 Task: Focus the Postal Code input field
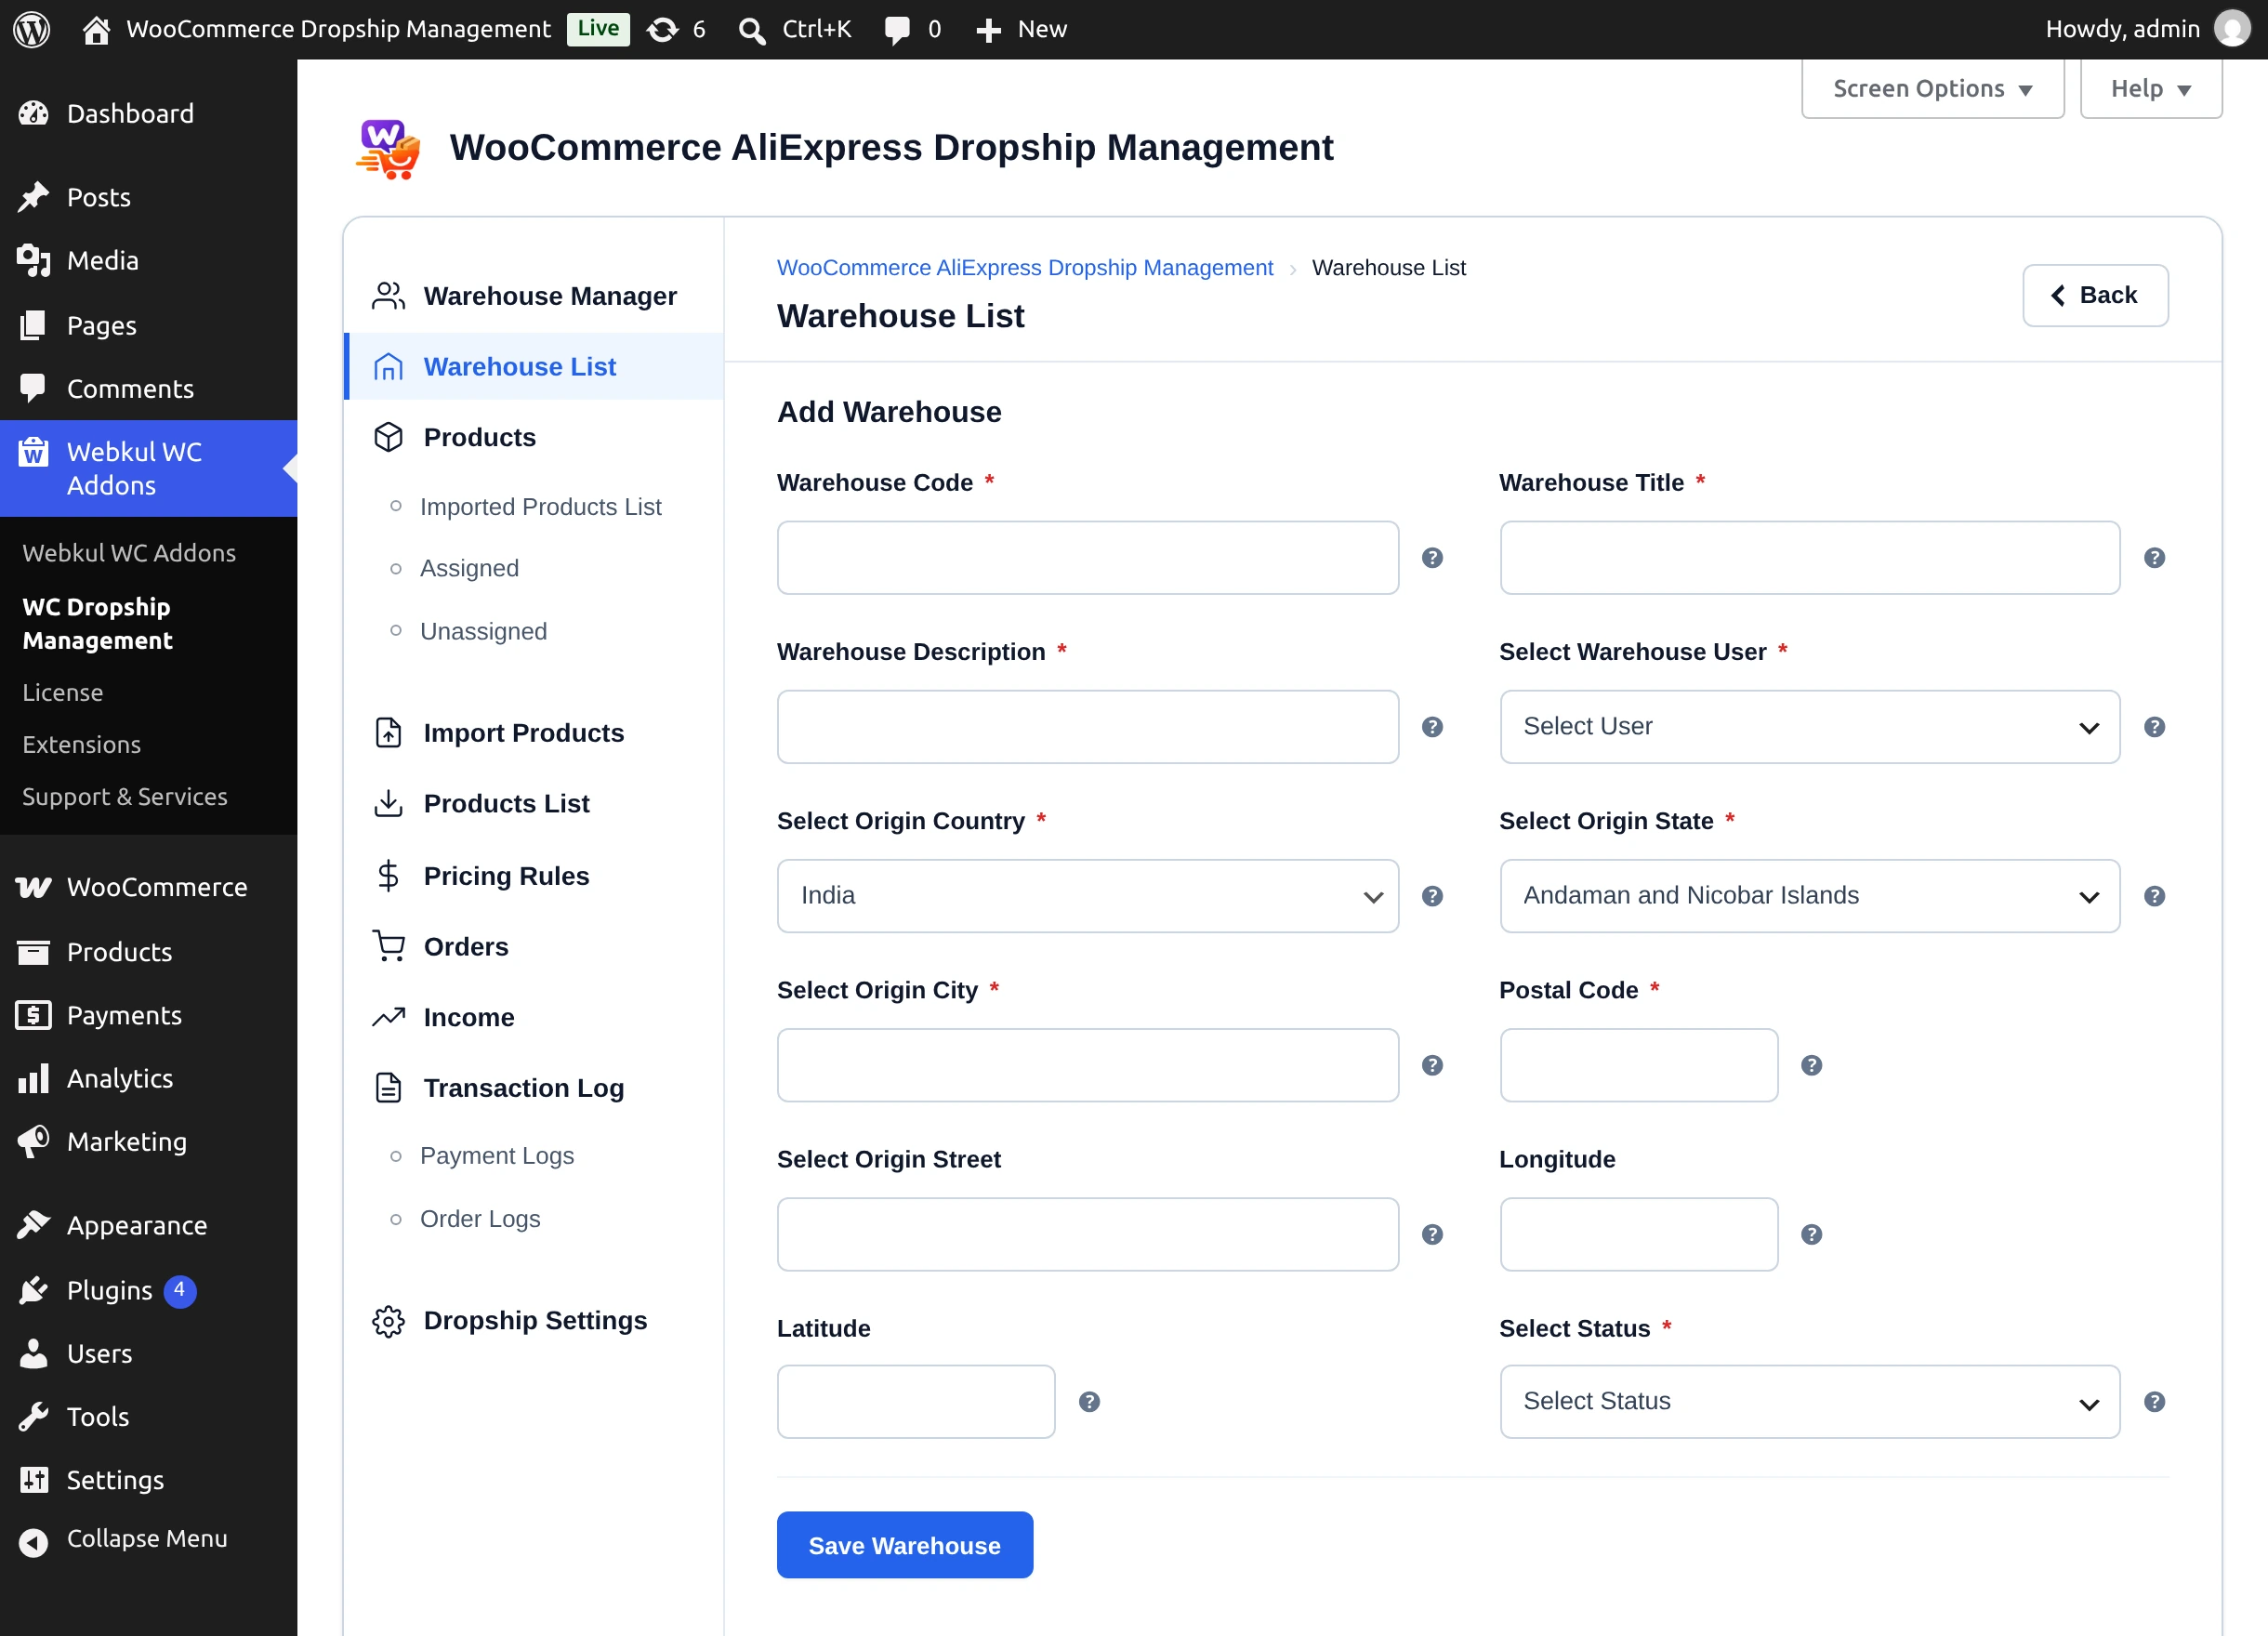pyautogui.click(x=1638, y=1065)
